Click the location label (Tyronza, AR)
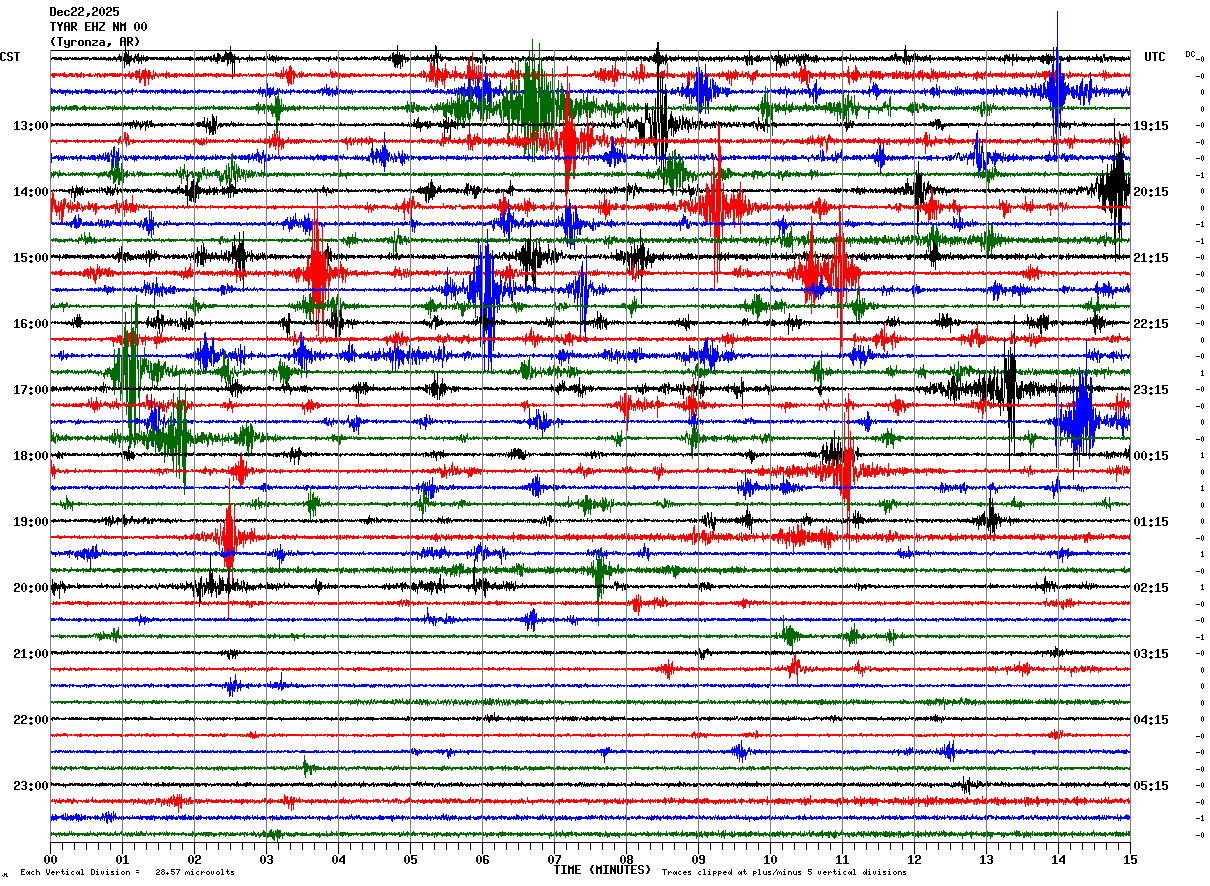 pos(95,42)
